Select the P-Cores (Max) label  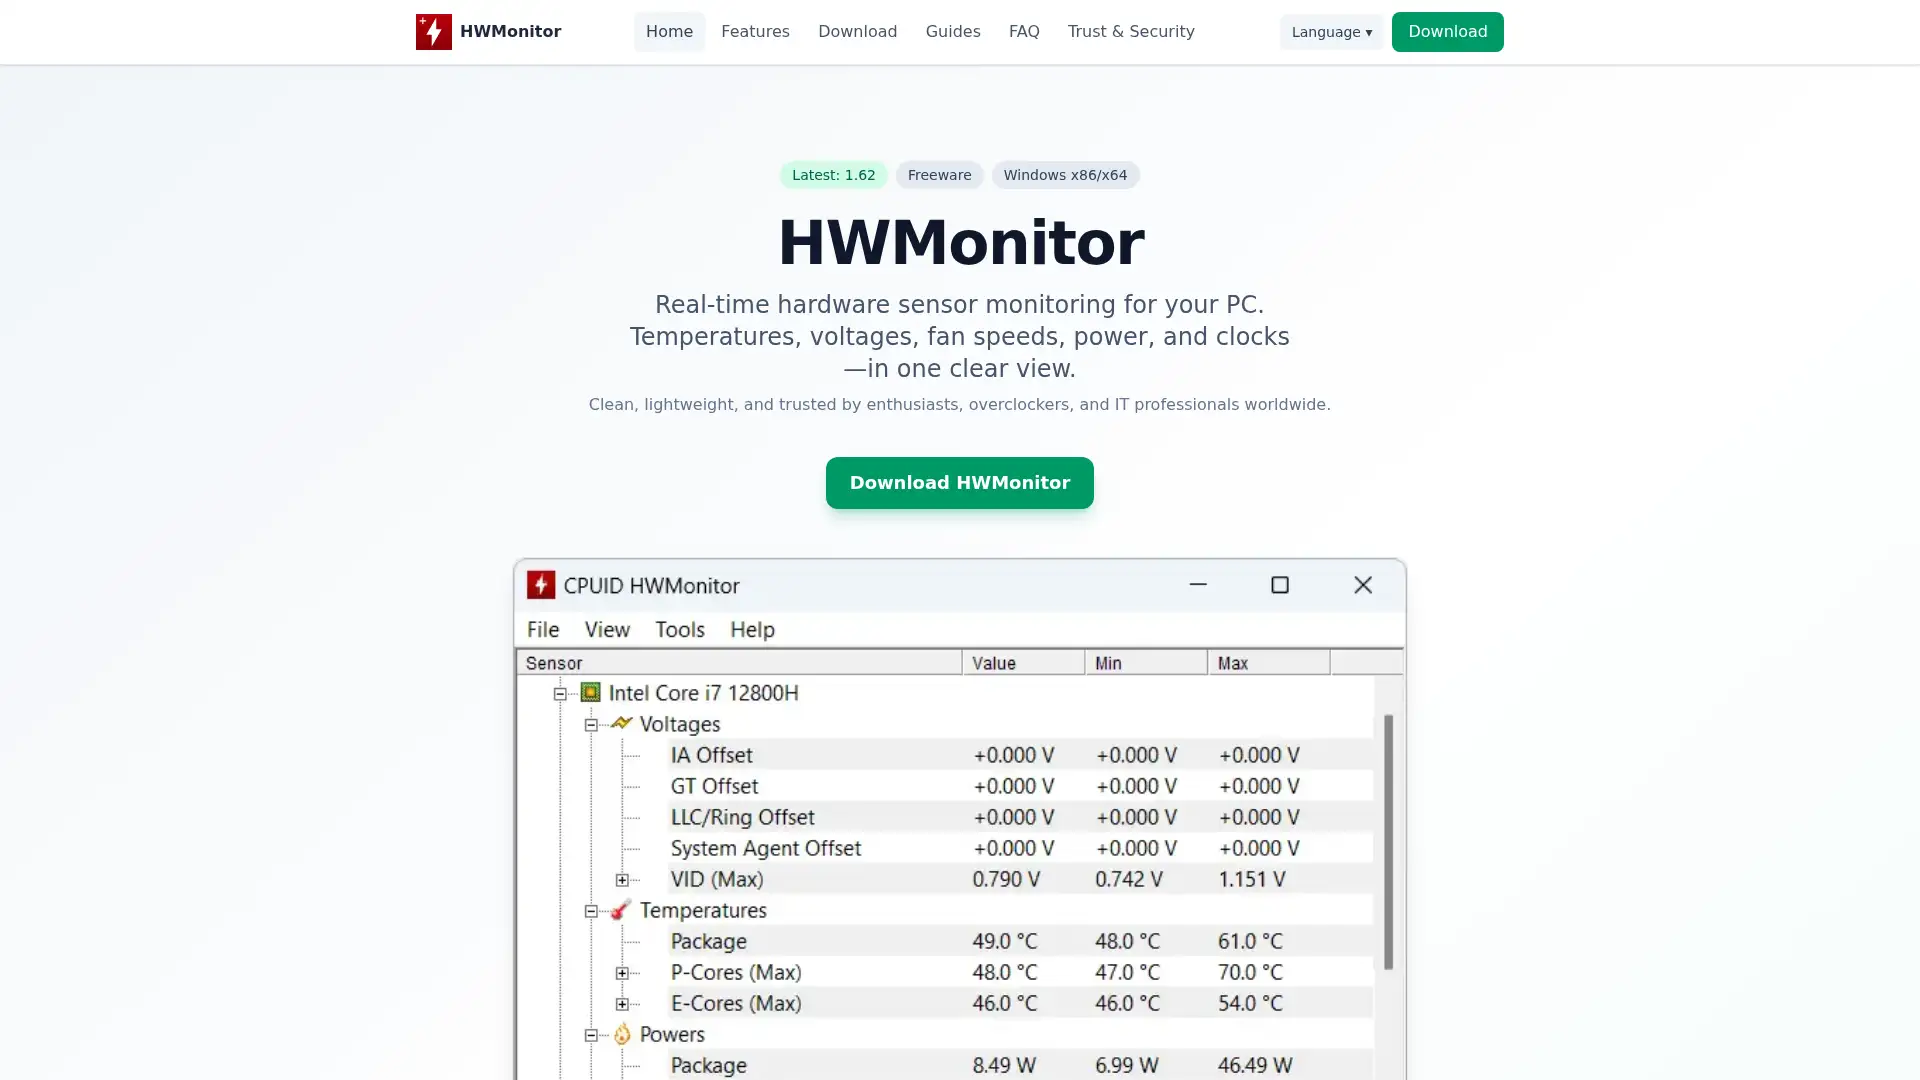(x=736, y=972)
